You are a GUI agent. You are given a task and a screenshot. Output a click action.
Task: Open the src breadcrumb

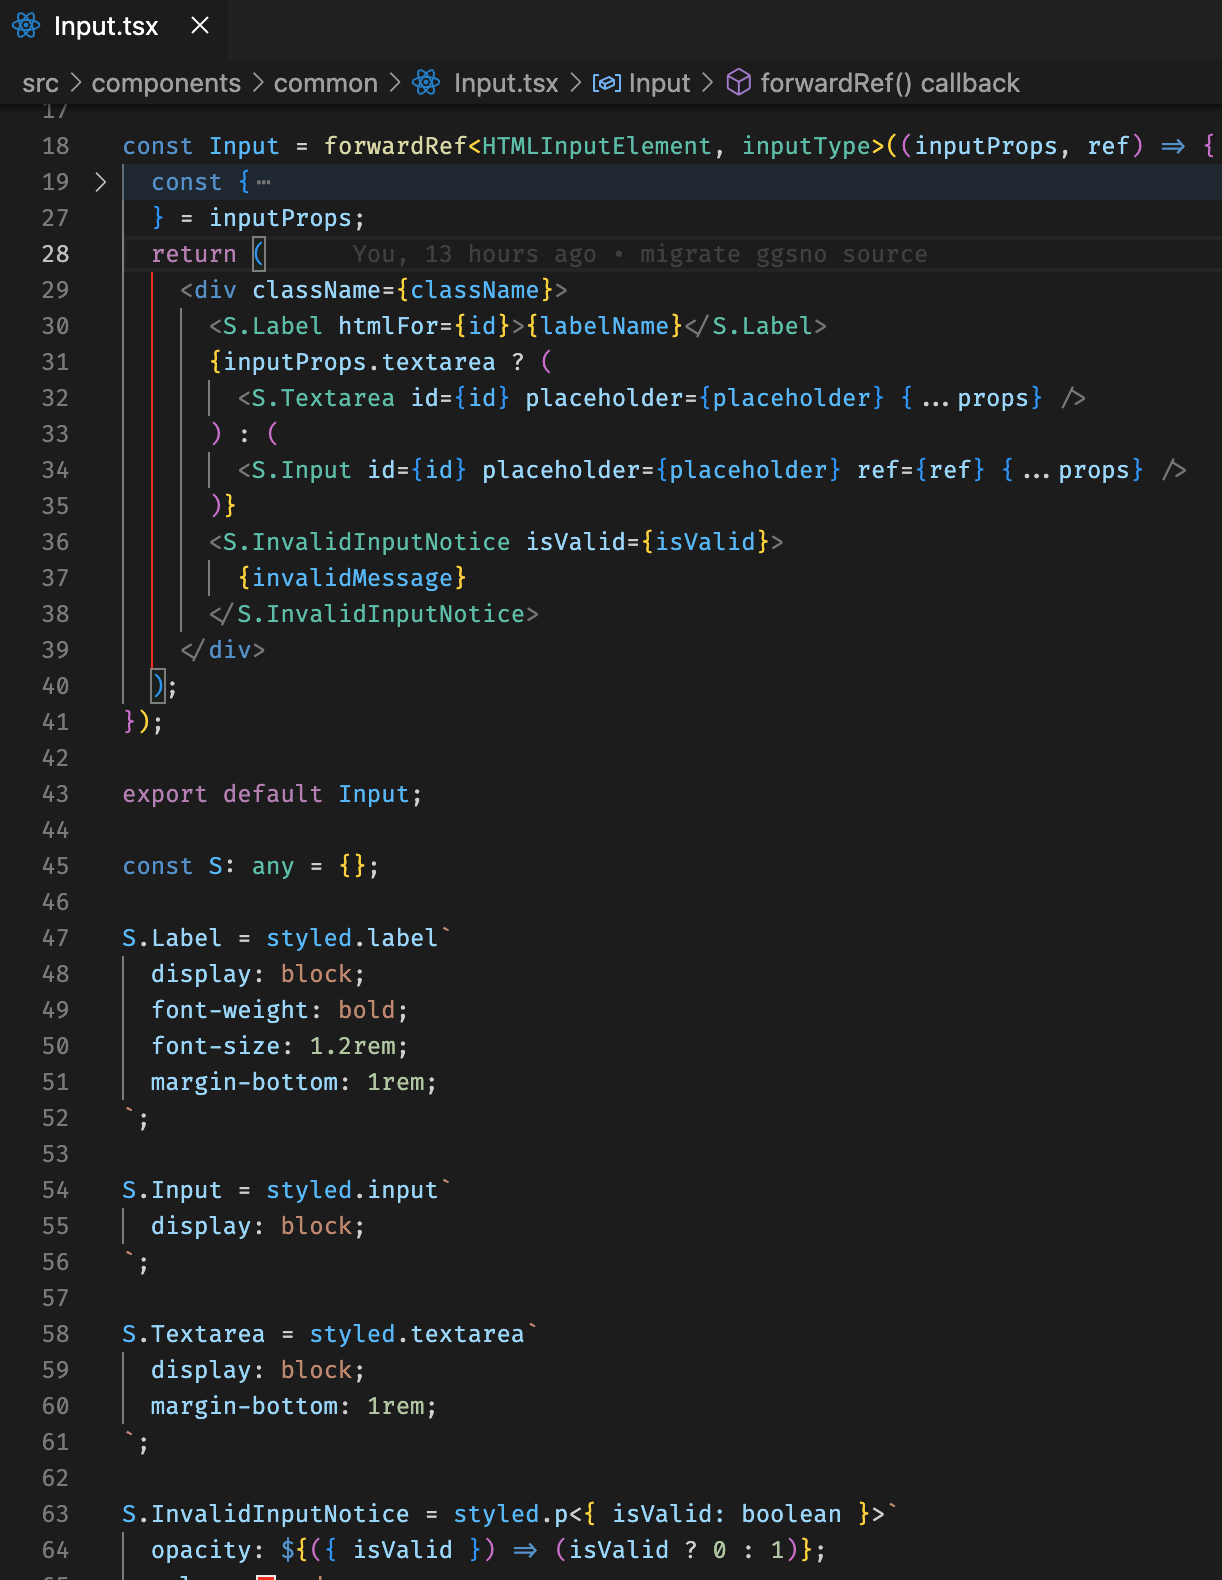[x=41, y=83]
